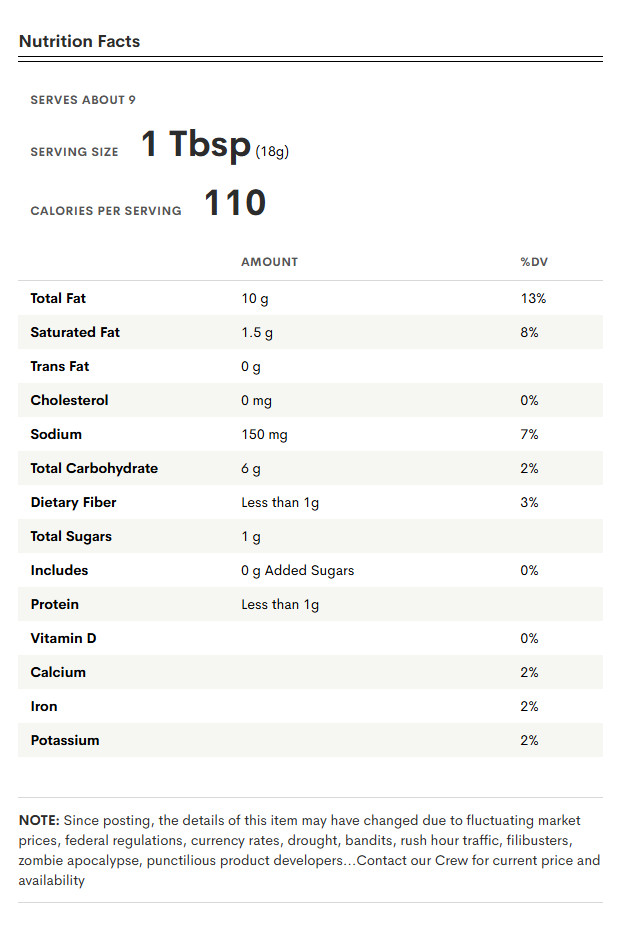Click the Saturated Fat row label
Screen dimensions: 643x933
(75, 332)
